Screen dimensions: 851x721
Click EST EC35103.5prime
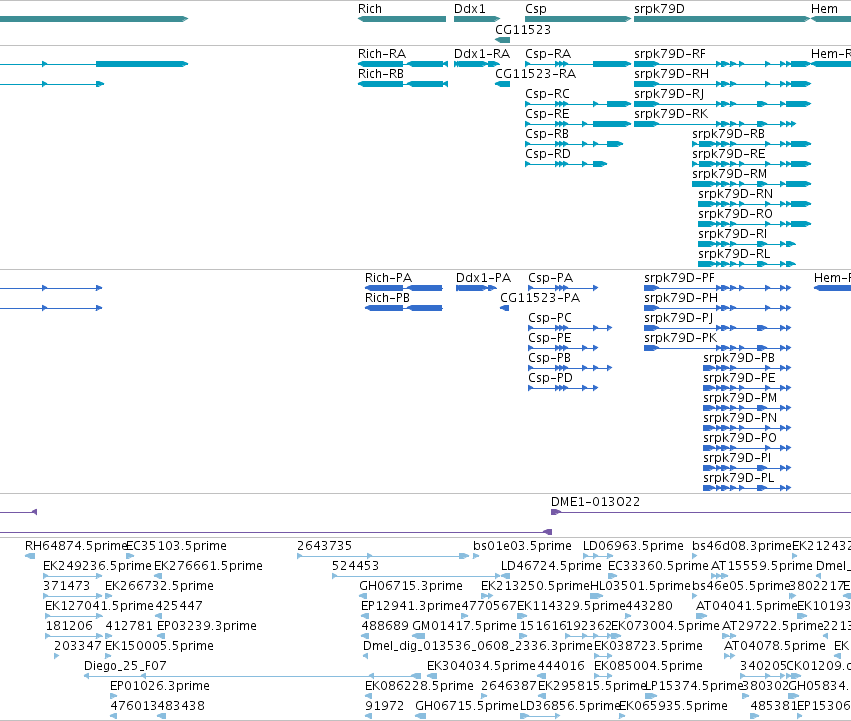point(176,546)
